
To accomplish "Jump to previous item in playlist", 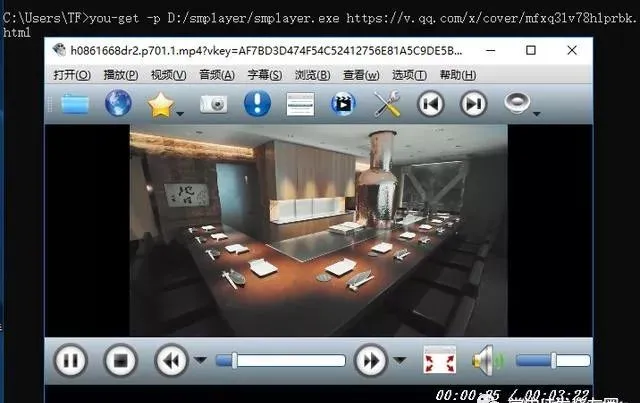I will coord(430,104).
